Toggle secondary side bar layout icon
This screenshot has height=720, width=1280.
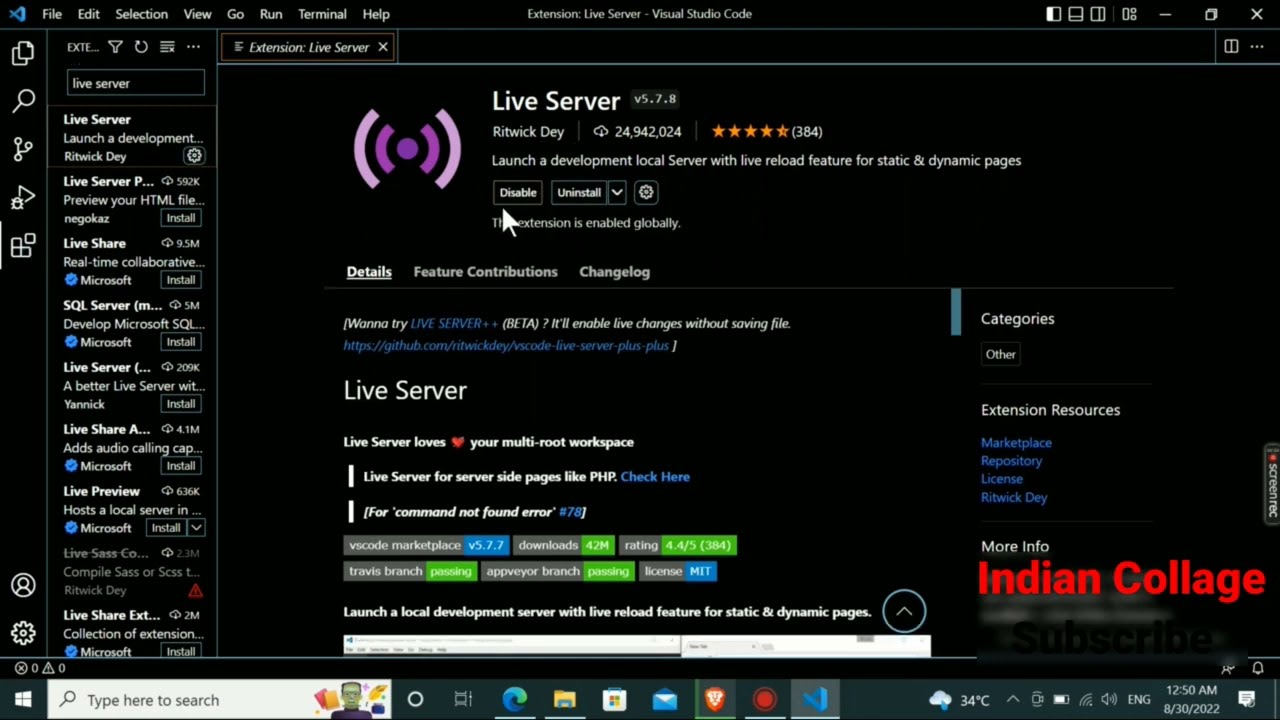(x=1098, y=14)
